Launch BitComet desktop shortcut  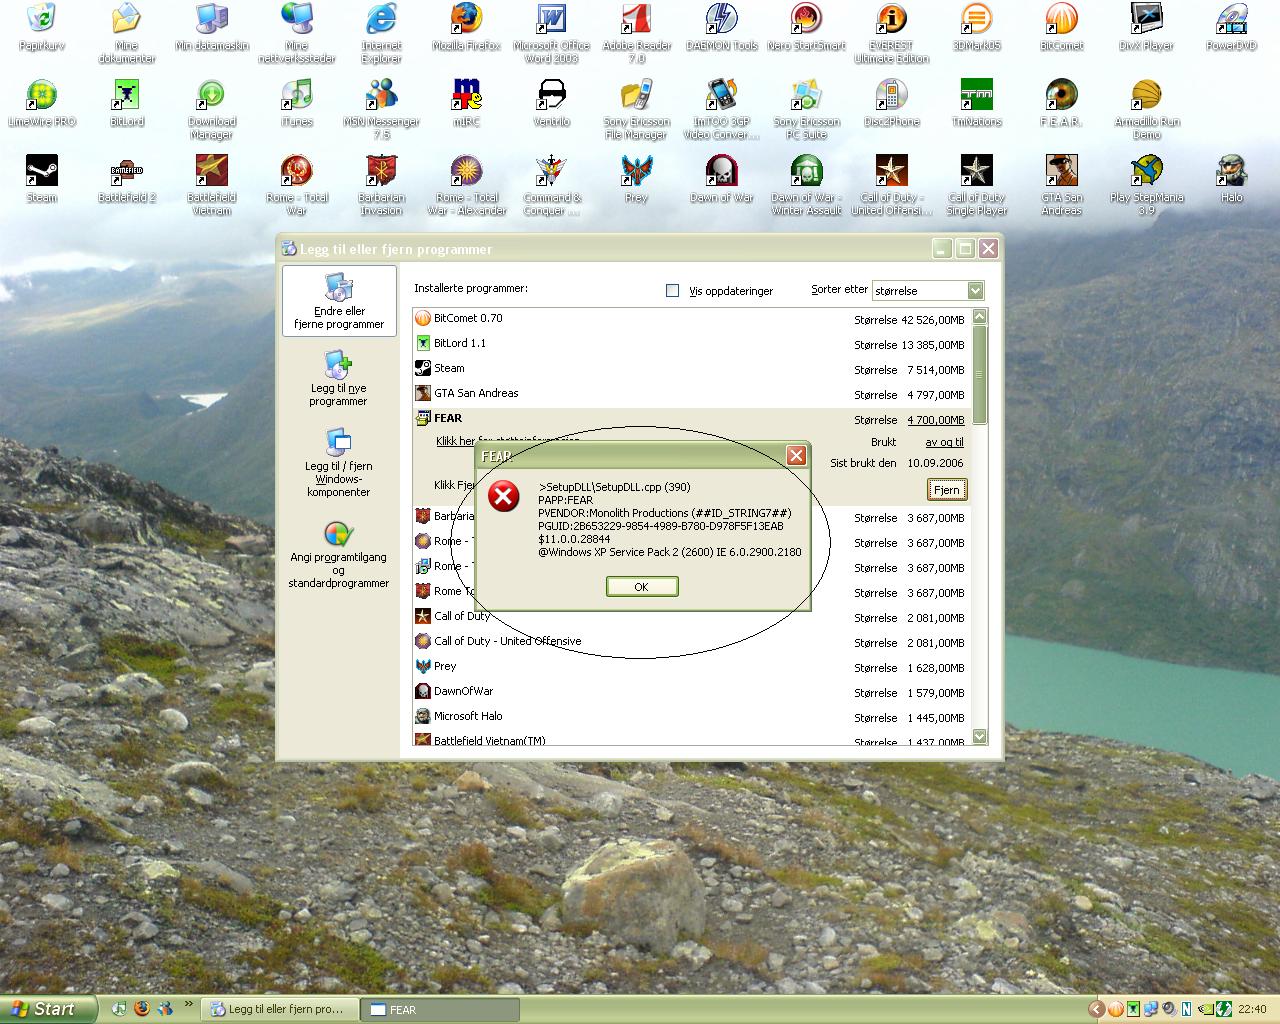click(1061, 28)
